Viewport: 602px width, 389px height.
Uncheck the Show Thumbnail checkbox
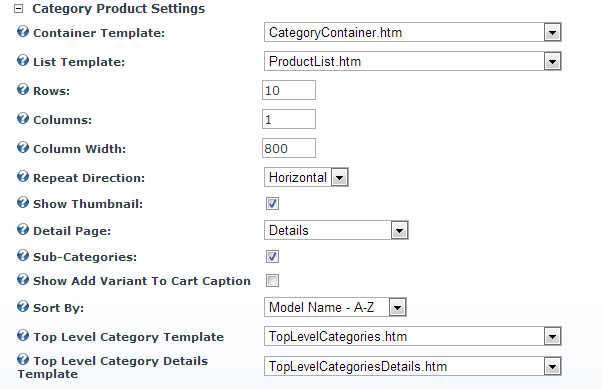273,204
